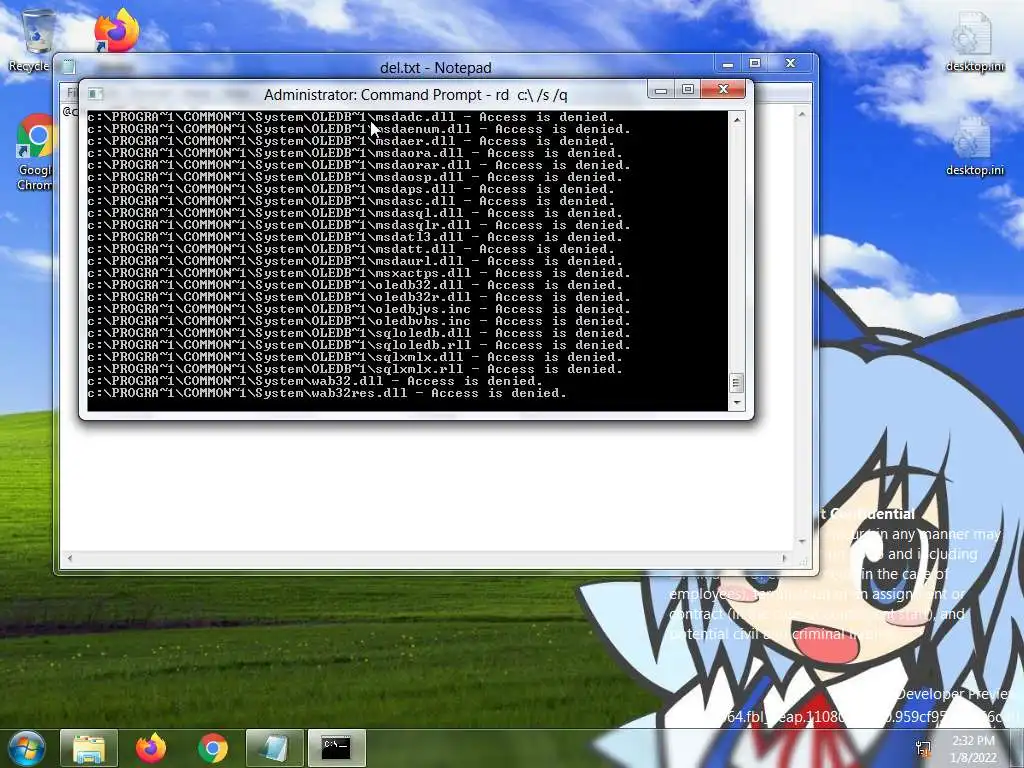Maximize the Command Prompt window
Image resolution: width=1024 pixels, height=768 pixels.
(x=688, y=89)
